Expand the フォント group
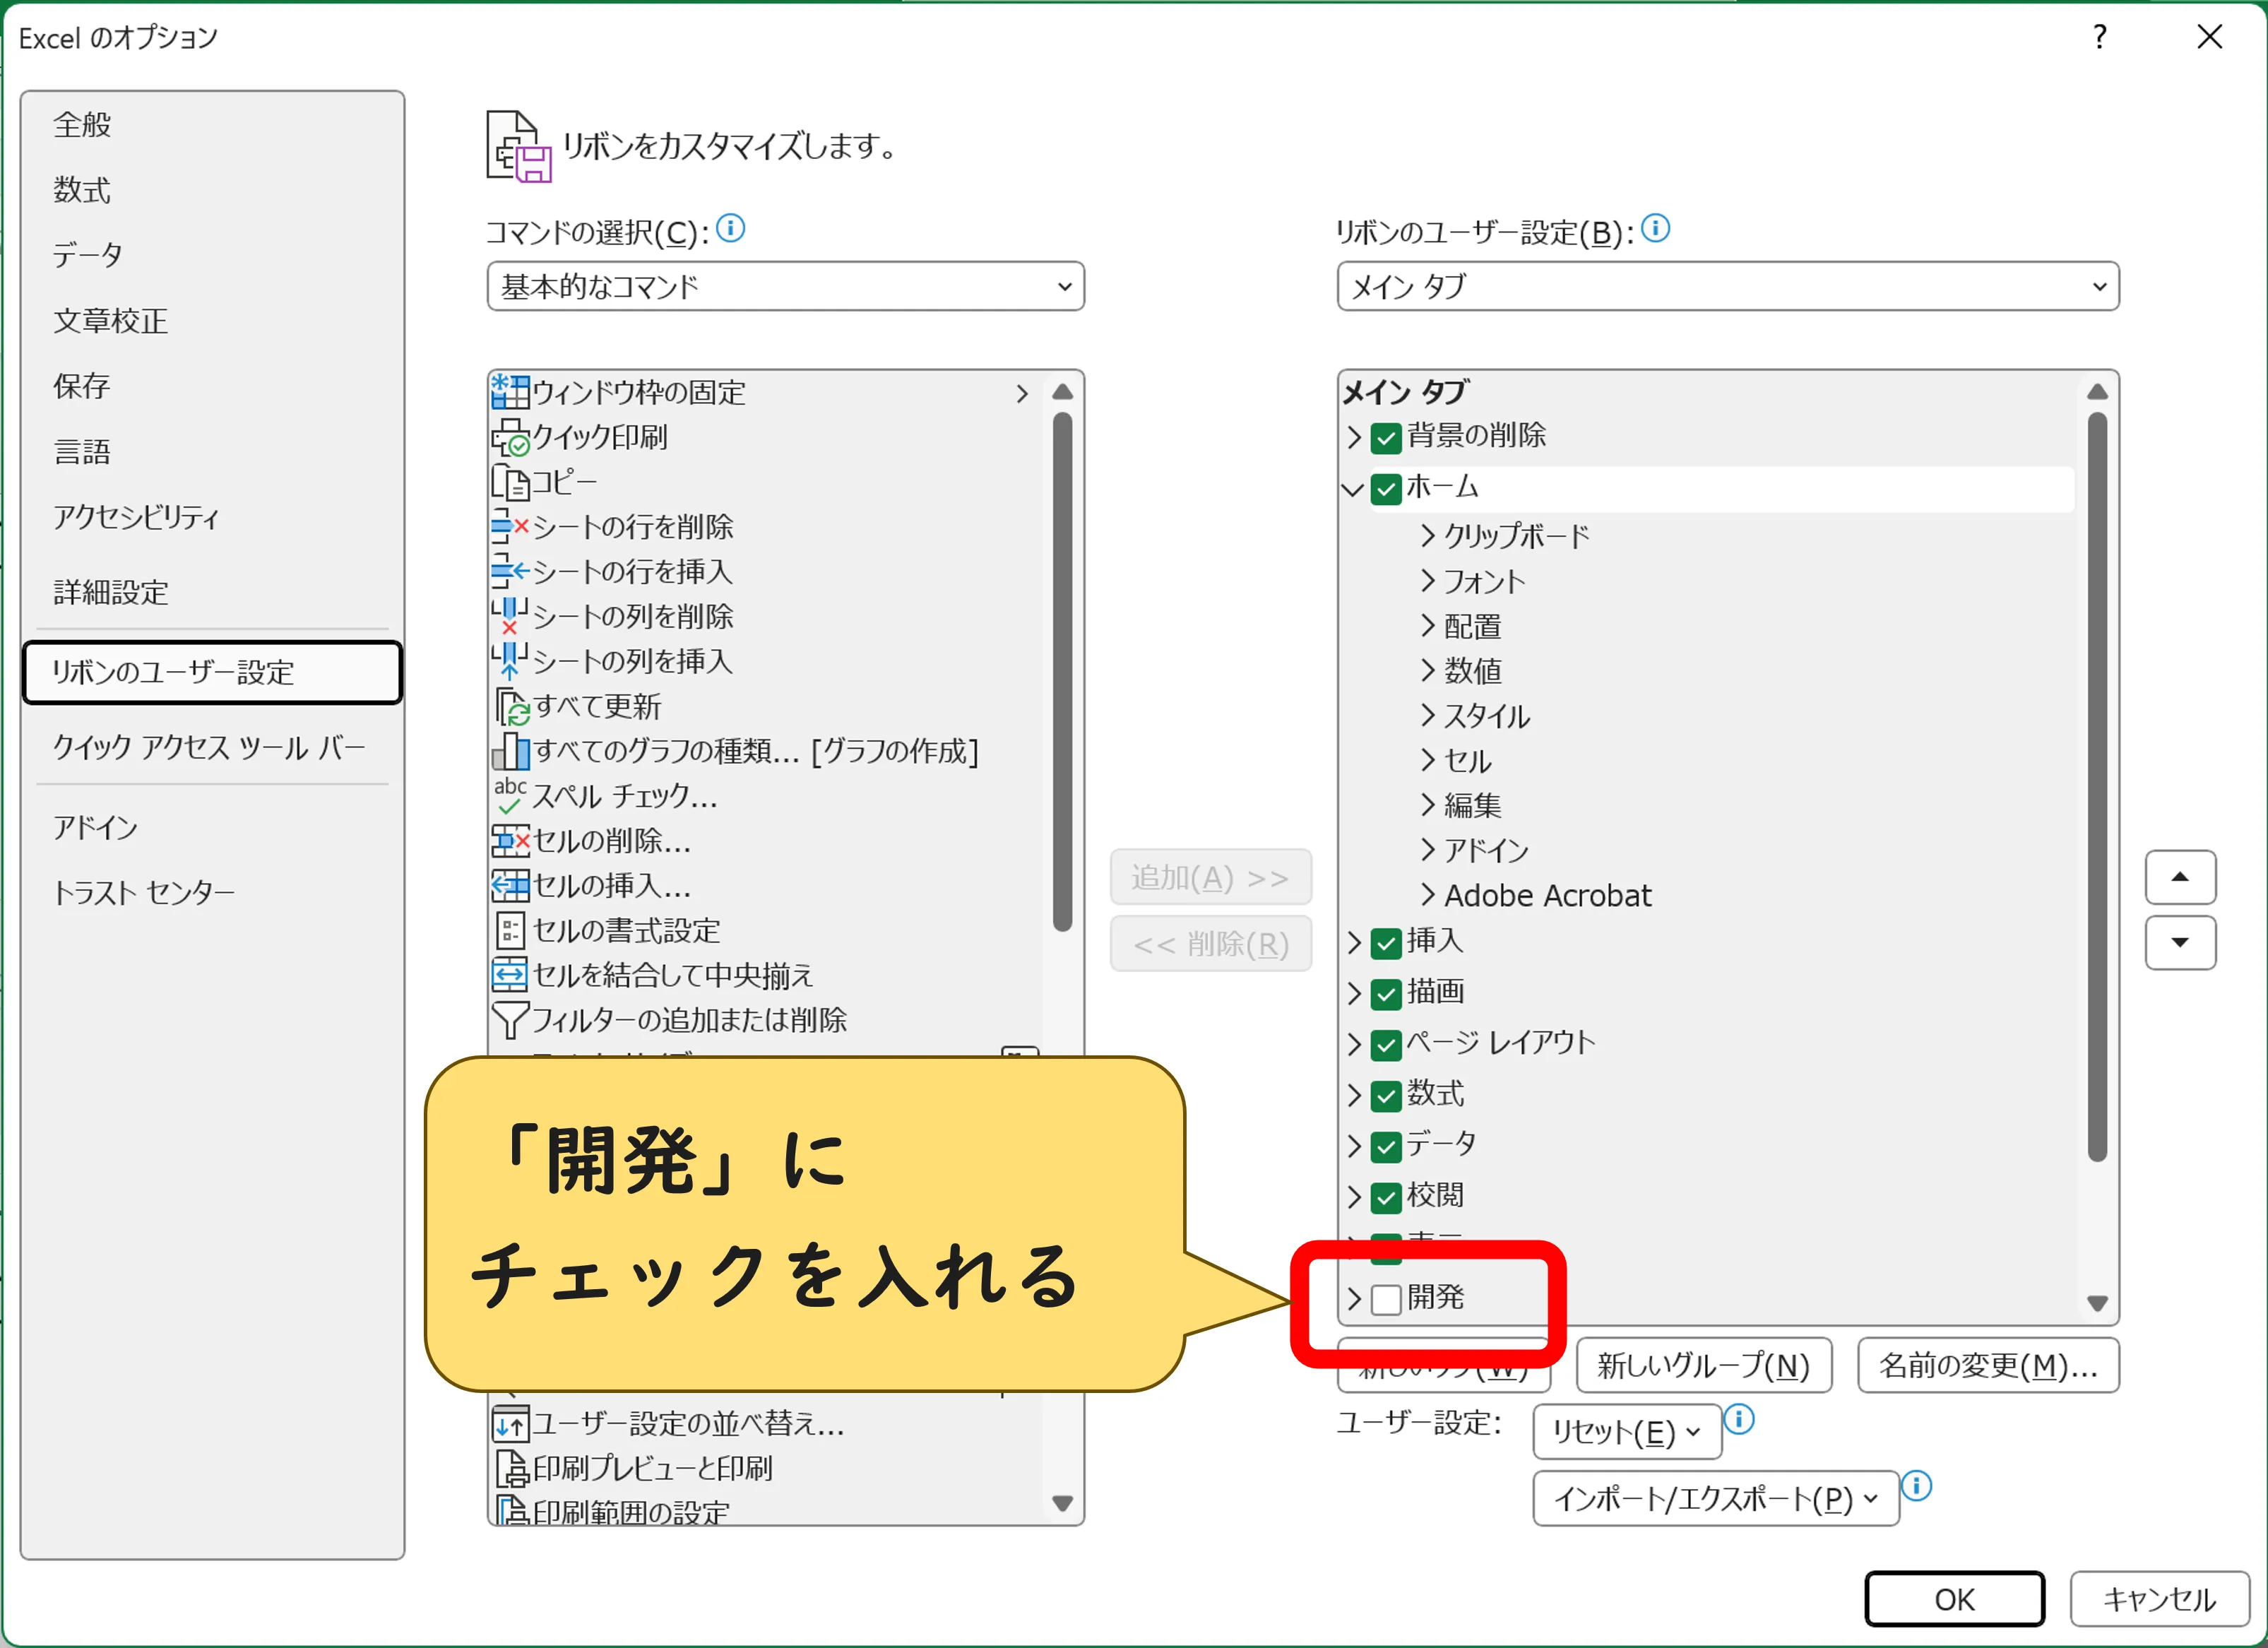2268x1648 pixels. (1428, 581)
